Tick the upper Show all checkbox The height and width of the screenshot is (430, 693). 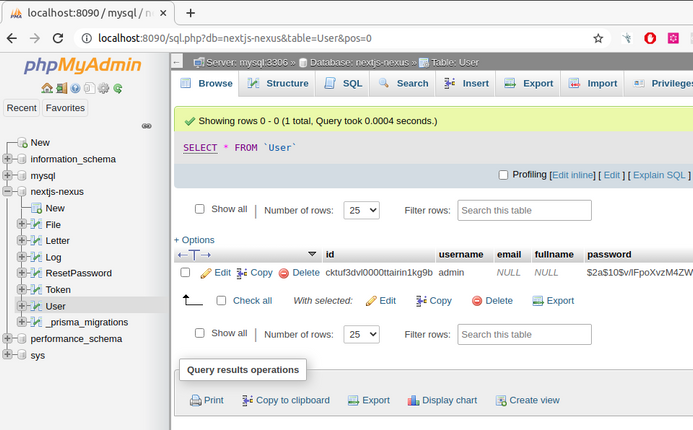[200, 209]
